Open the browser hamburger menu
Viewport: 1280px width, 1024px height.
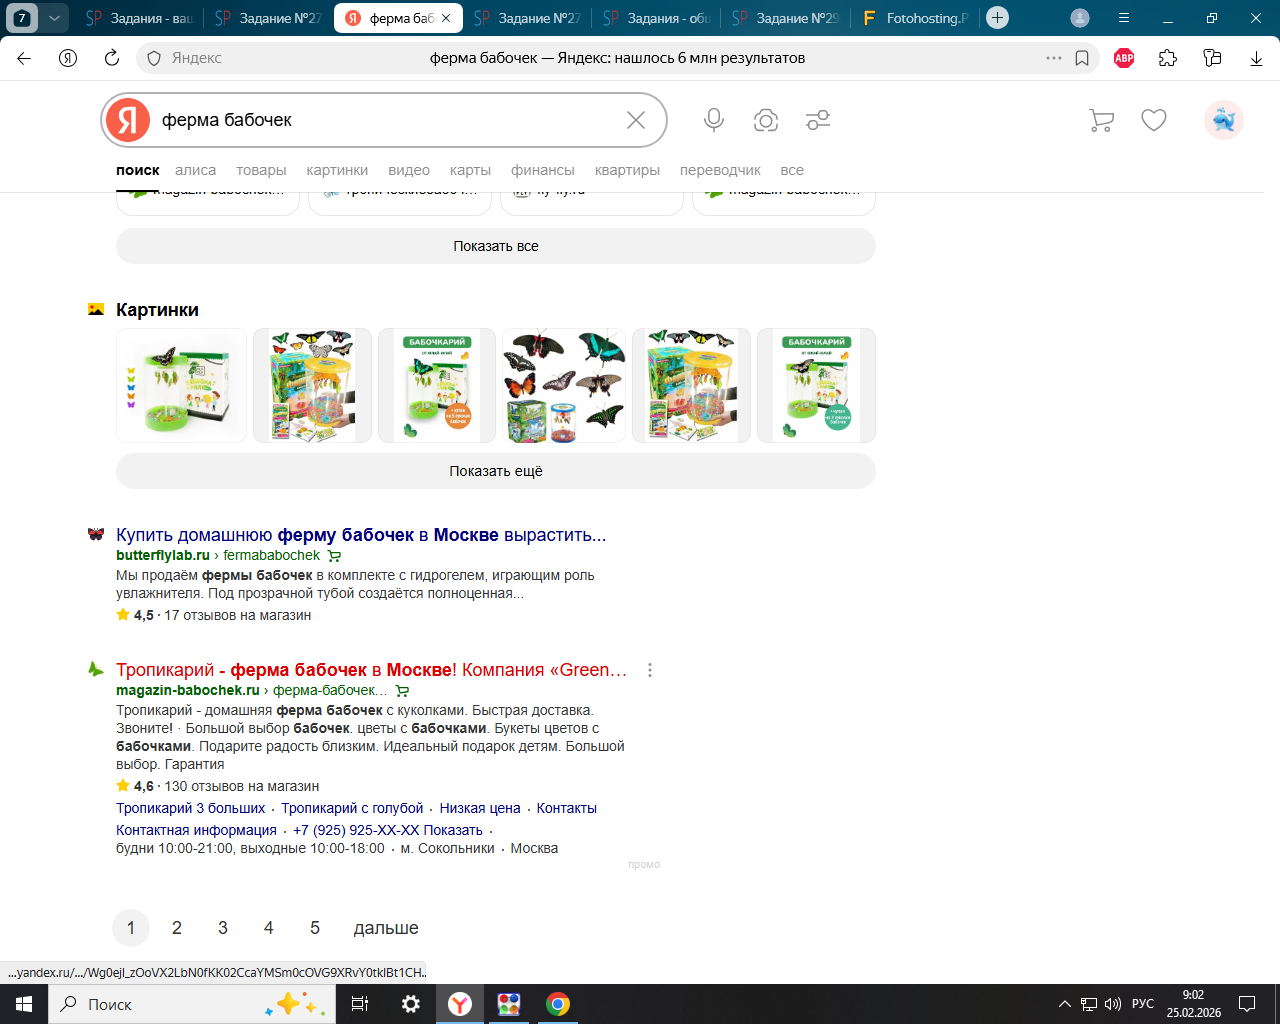tap(1124, 18)
